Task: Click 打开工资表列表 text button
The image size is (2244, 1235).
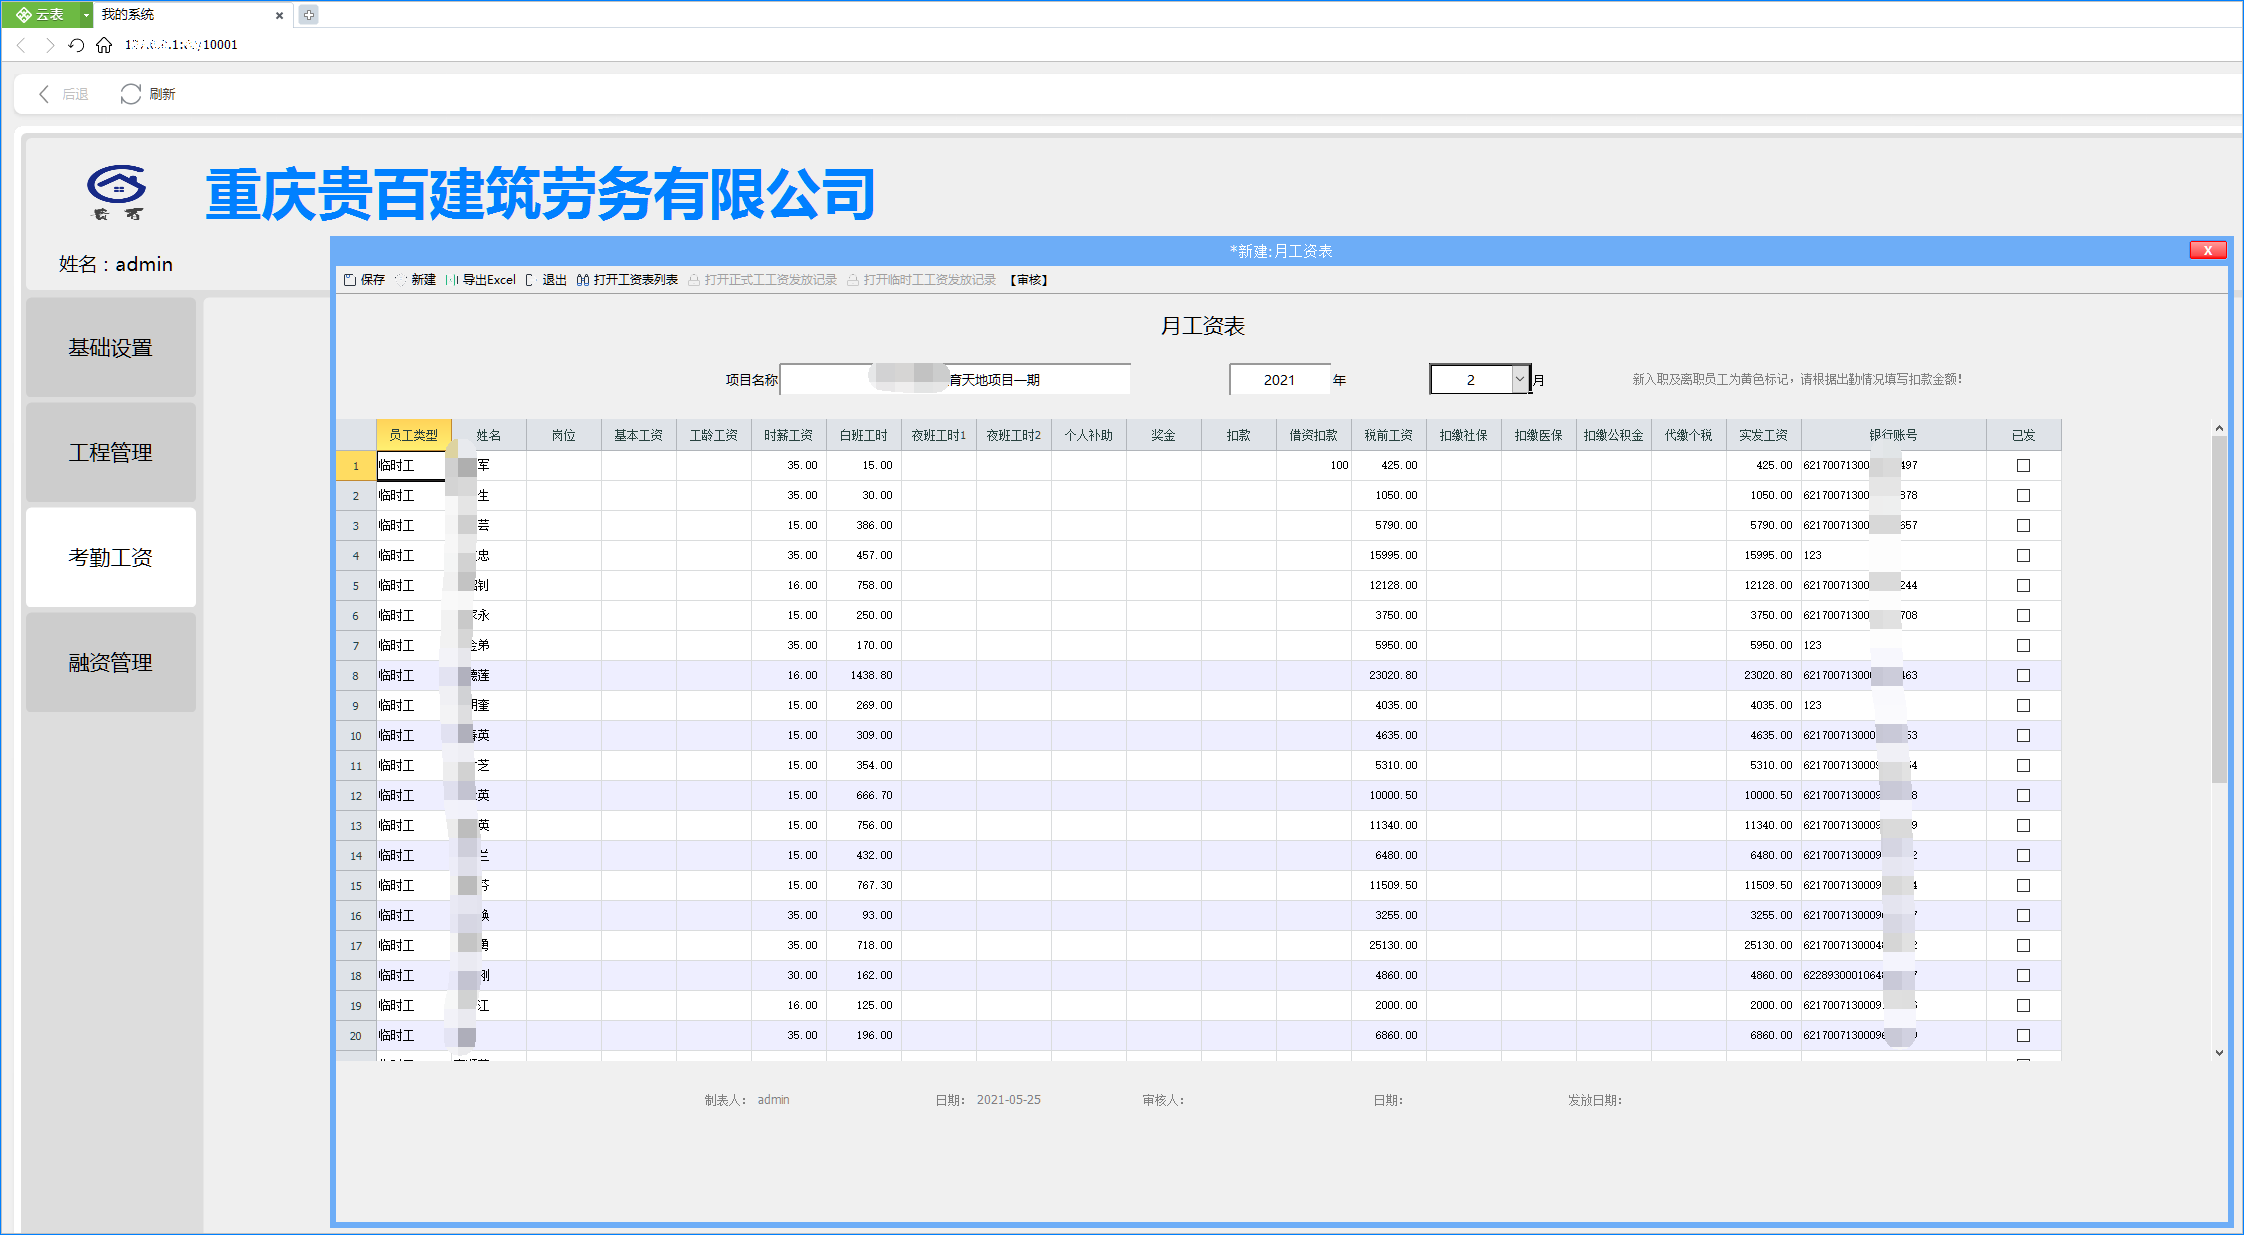Action: pos(636,280)
